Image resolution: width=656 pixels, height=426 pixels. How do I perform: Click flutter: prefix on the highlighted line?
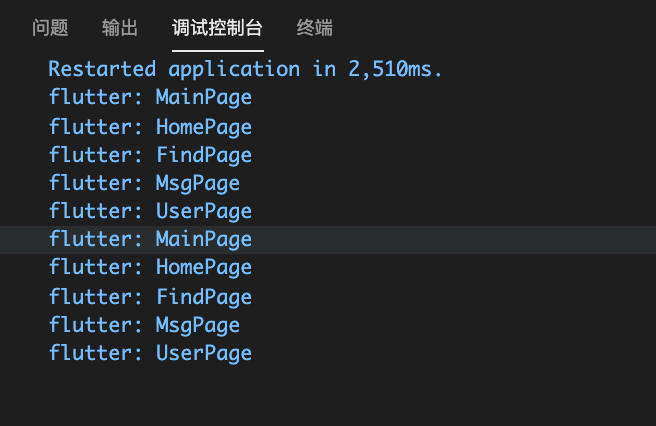click(96, 239)
